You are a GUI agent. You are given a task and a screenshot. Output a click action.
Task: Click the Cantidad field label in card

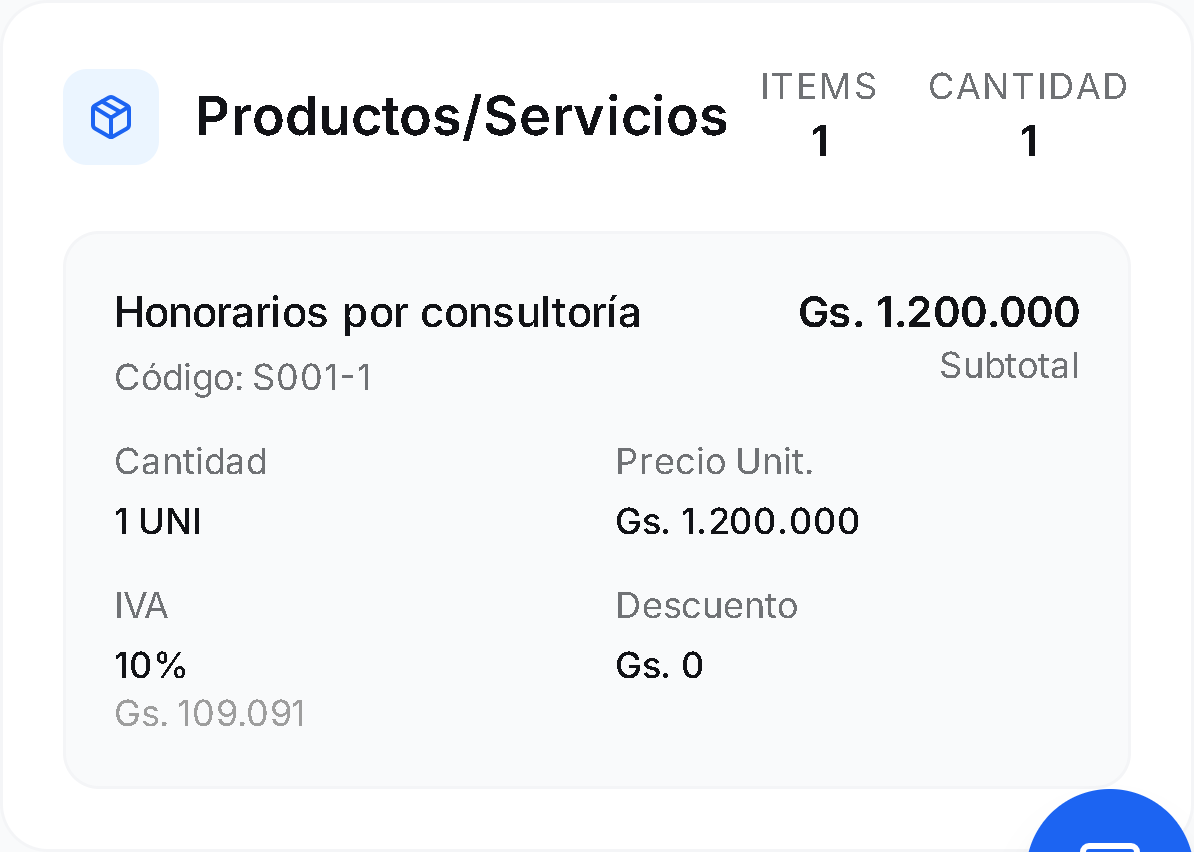tap(190, 462)
